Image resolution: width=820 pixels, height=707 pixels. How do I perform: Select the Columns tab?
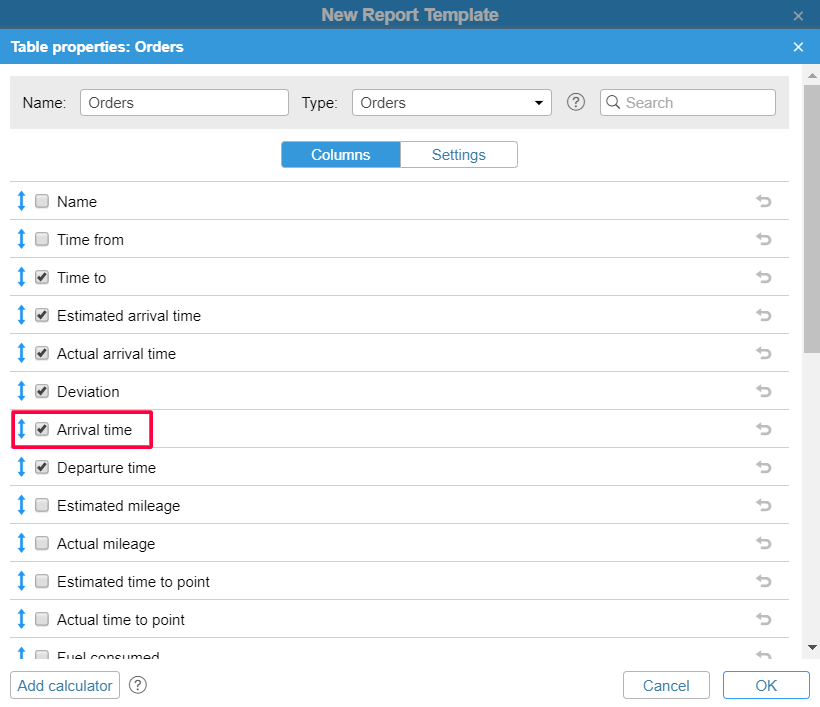click(340, 155)
